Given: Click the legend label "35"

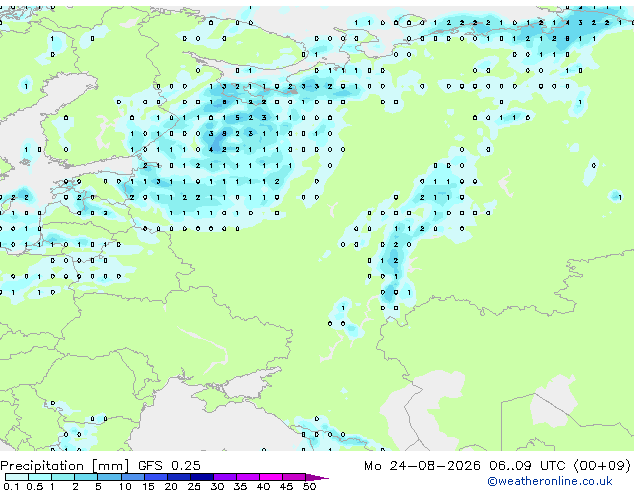Looking at the screenshot, I should 240,486.
